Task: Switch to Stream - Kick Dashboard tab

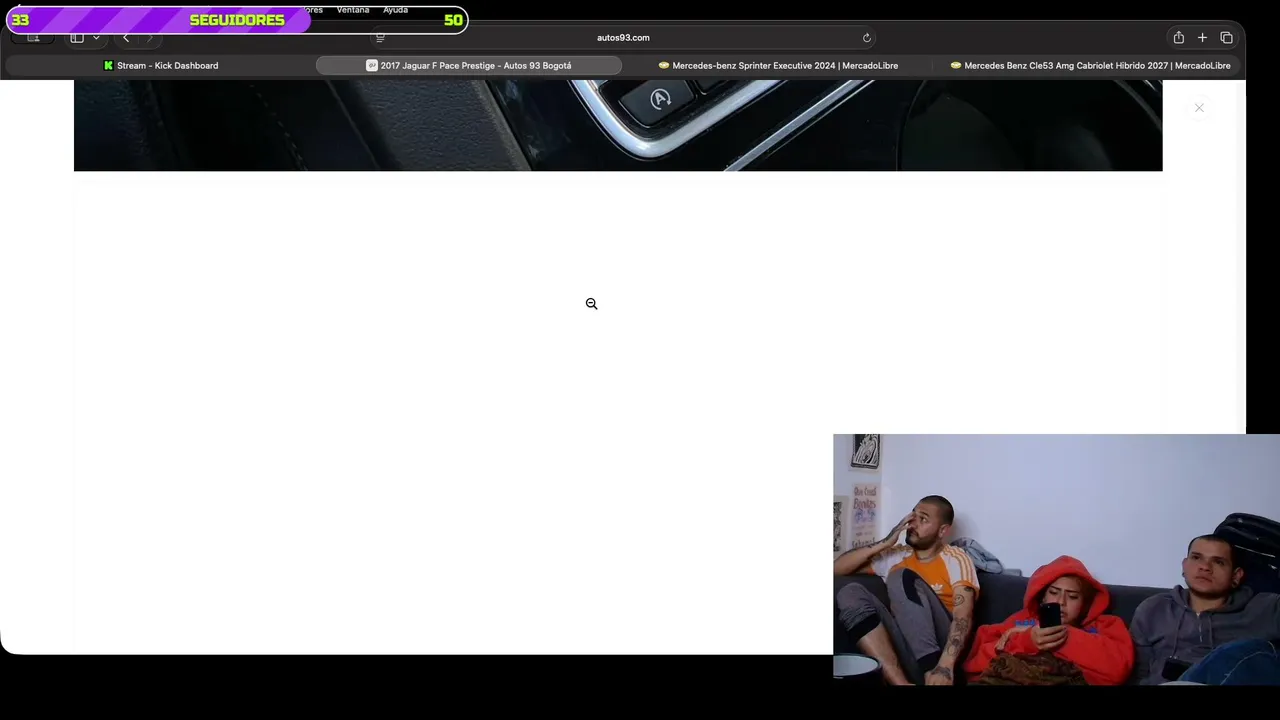Action: coord(161,66)
